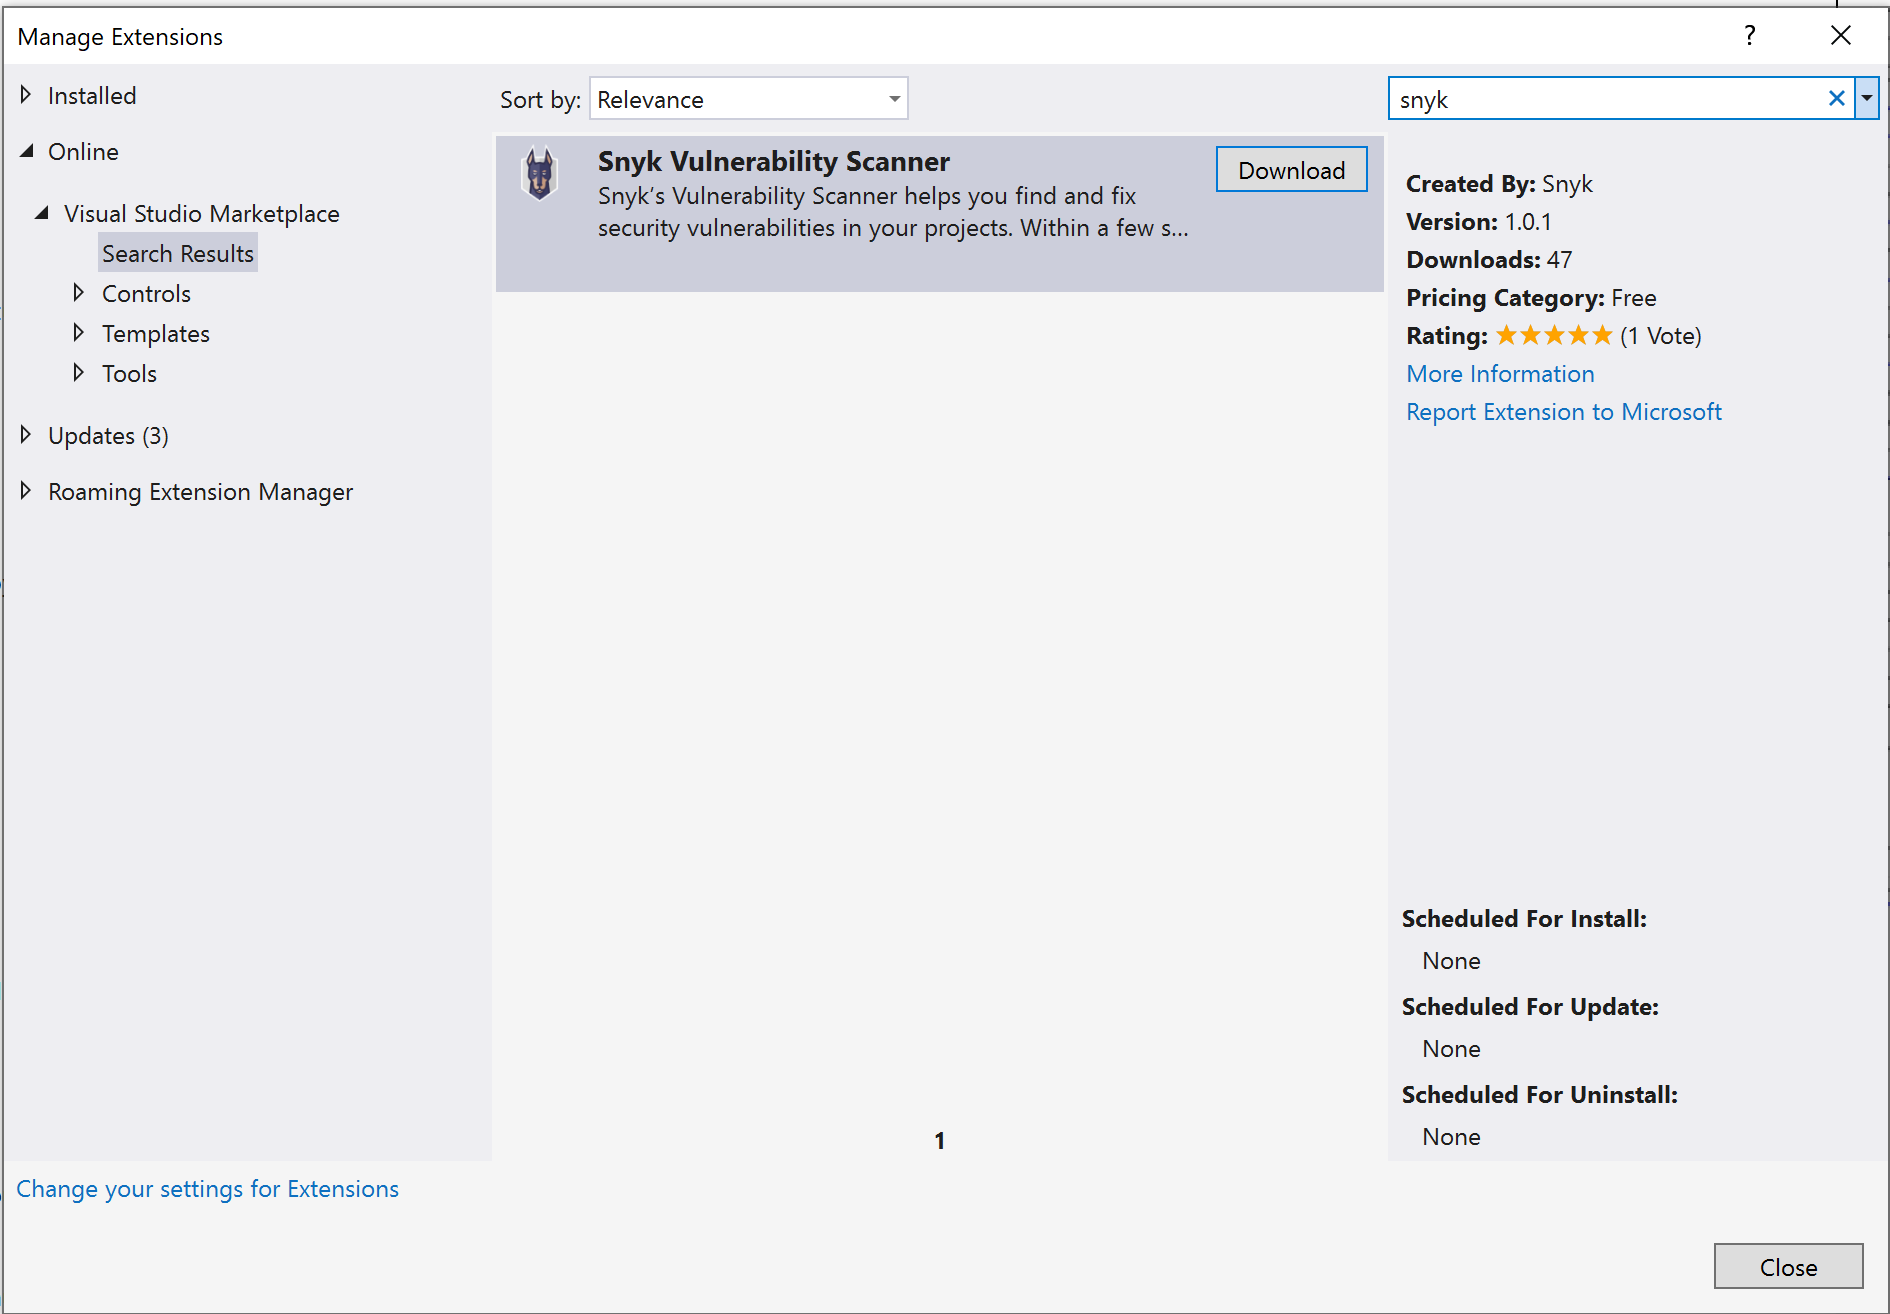Screen dimensions: 1890x1314
Task: Open Report Extension to Microsoft link
Action: [x=1564, y=412]
